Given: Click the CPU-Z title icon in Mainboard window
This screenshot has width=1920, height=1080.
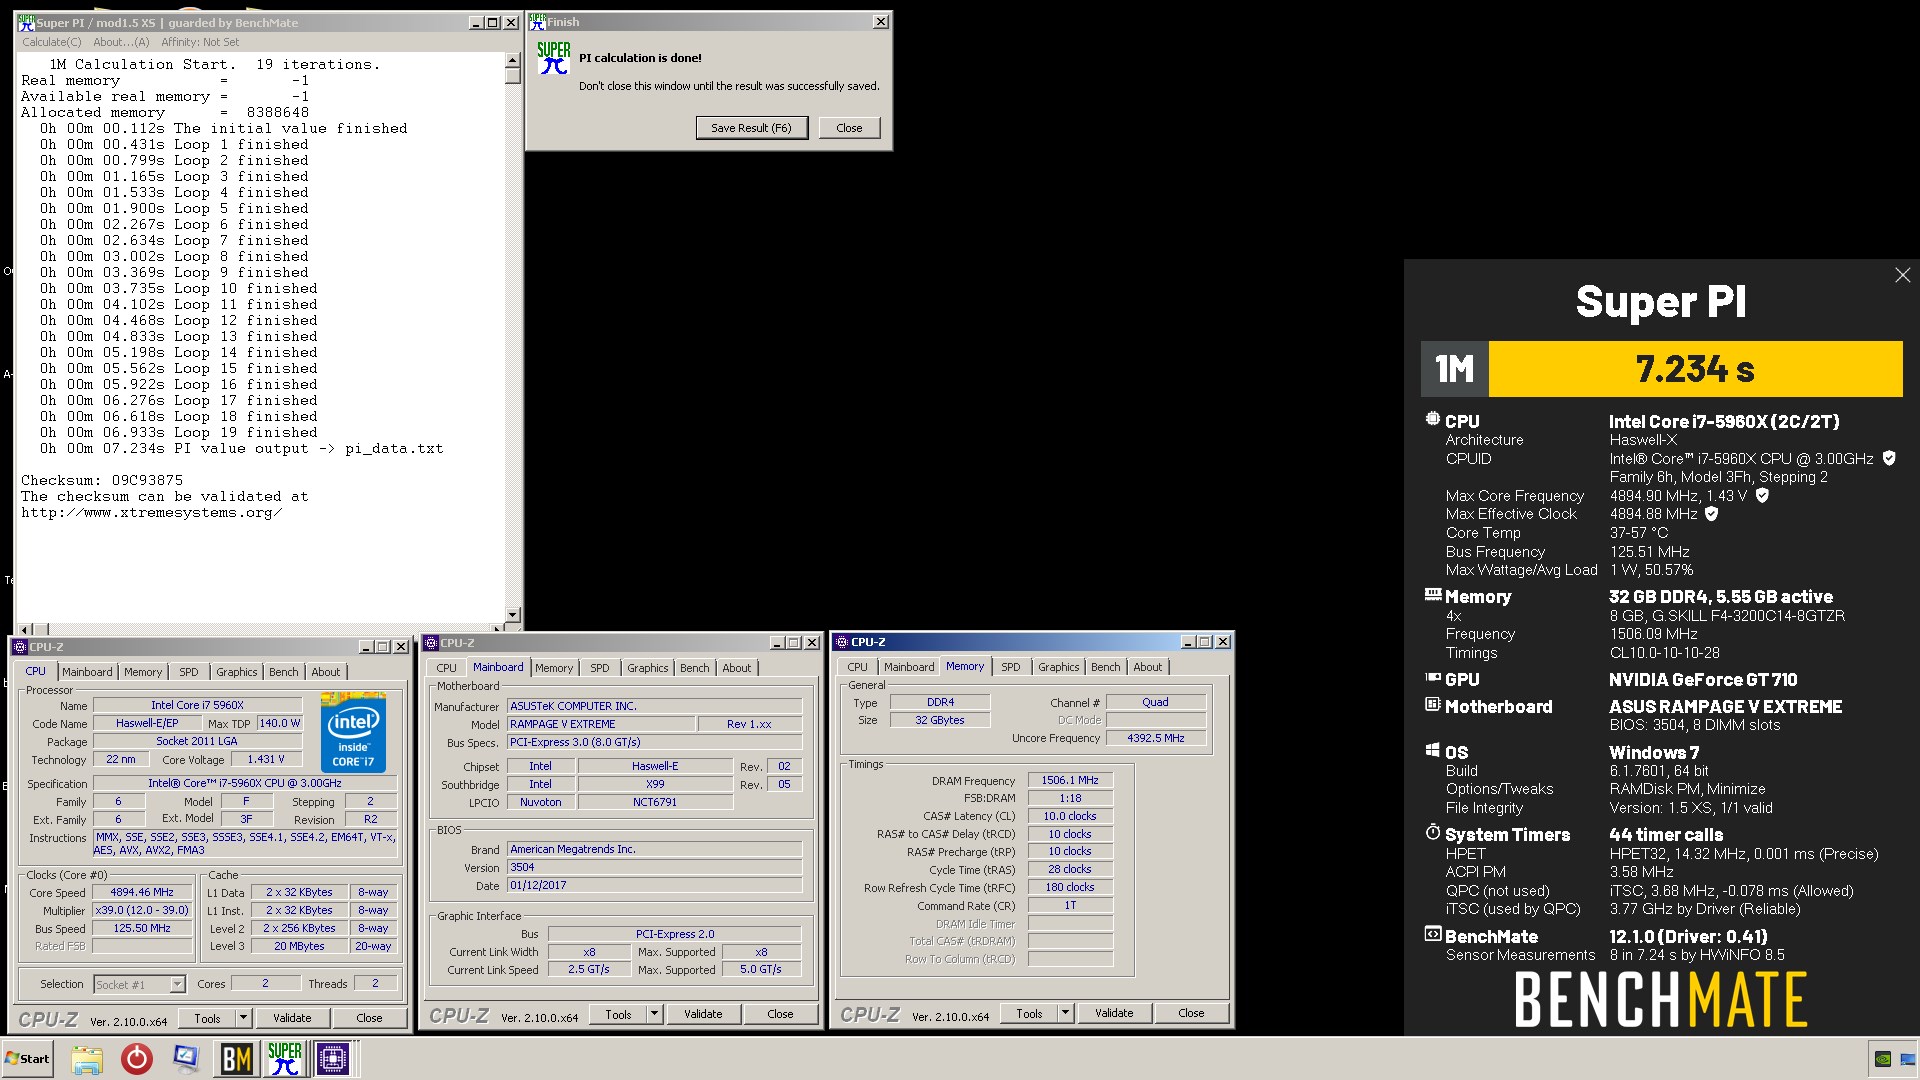Looking at the screenshot, I should (x=431, y=643).
